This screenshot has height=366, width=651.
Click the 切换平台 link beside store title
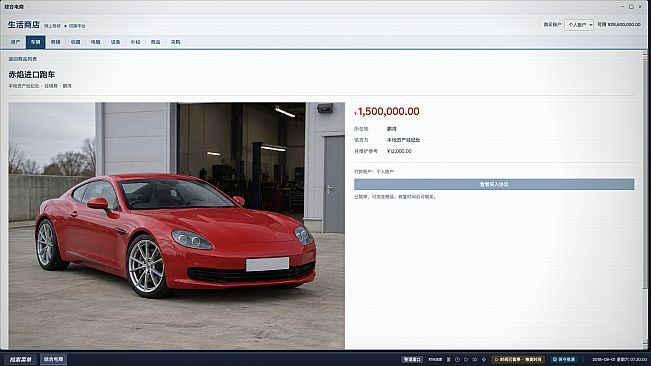pos(77,26)
